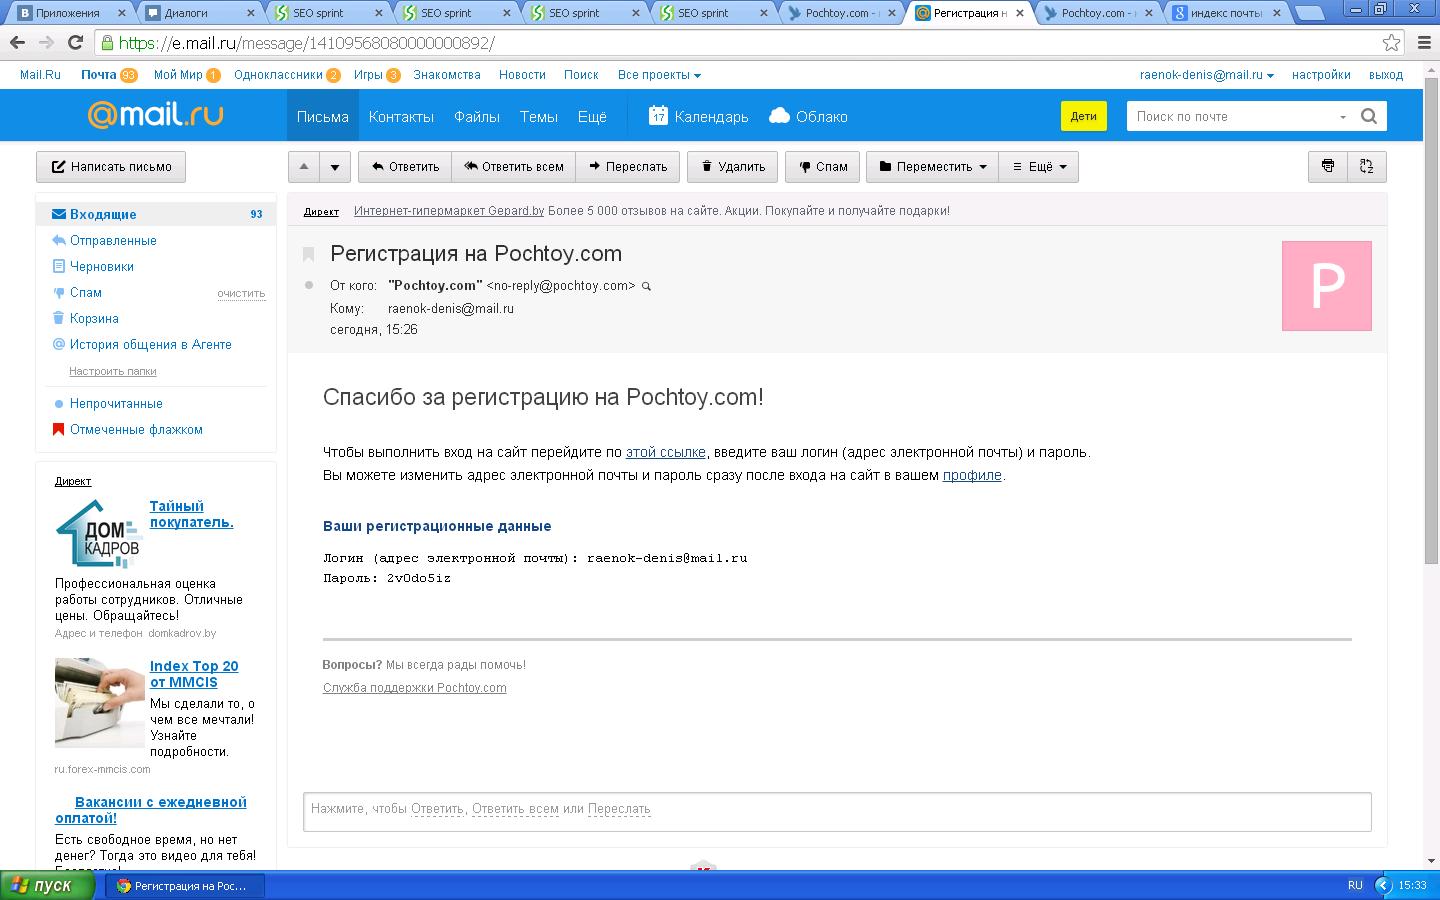
Task: Click the pink sender avatar P
Action: point(1327,286)
